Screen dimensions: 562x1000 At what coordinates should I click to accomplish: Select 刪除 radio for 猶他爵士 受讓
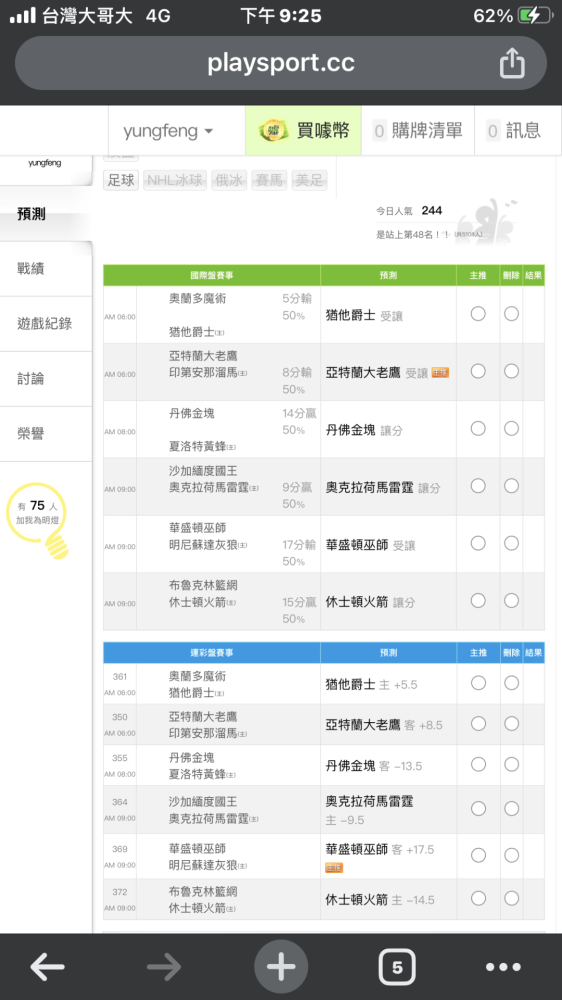click(x=511, y=314)
